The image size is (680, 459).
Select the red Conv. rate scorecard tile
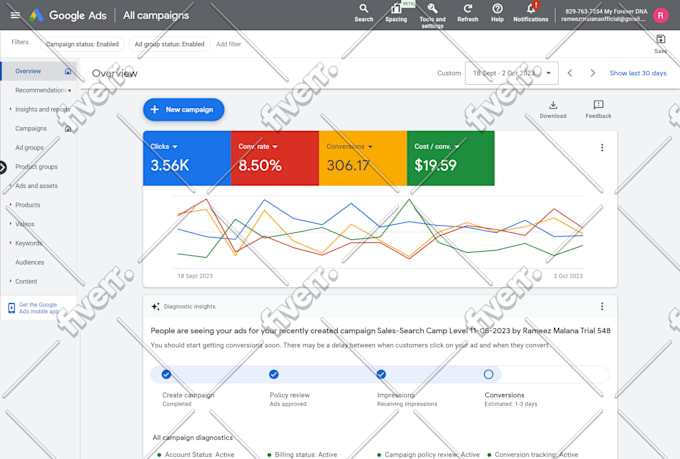(x=275, y=158)
